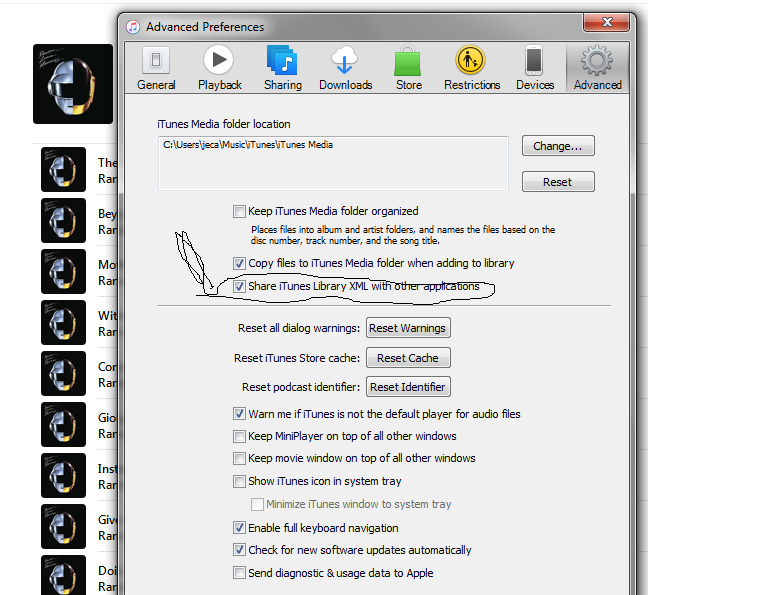Enable Send diagnostic & usage data to Apple
767x595 pixels.
[239, 572]
